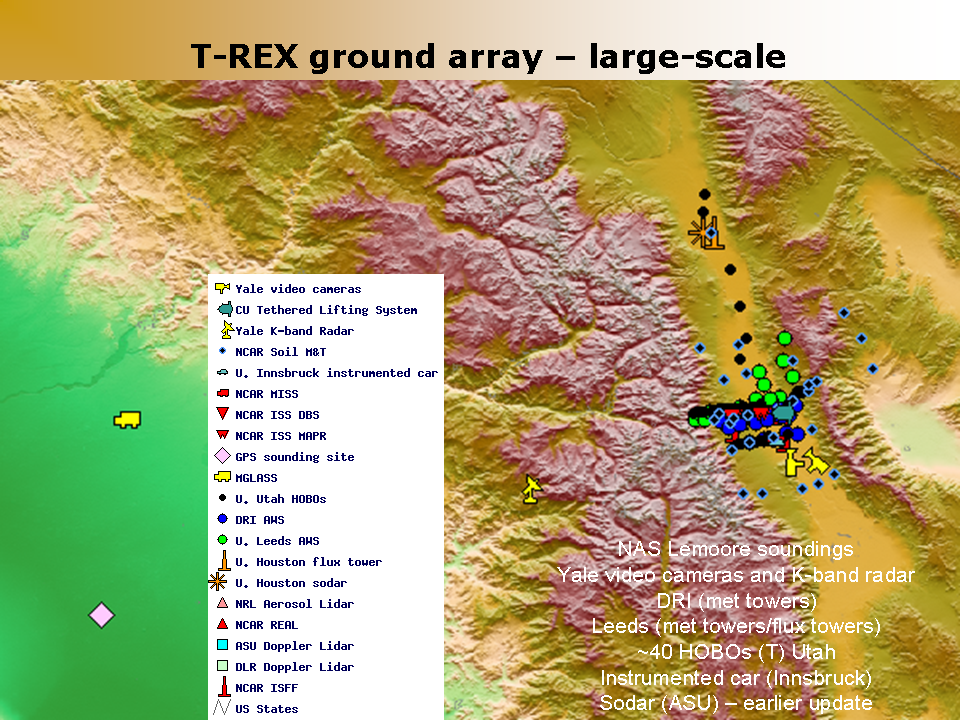Select the 'Yale video cameras and K-band radar' caption
This screenshot has height=720, width=960.
(735, 576)
